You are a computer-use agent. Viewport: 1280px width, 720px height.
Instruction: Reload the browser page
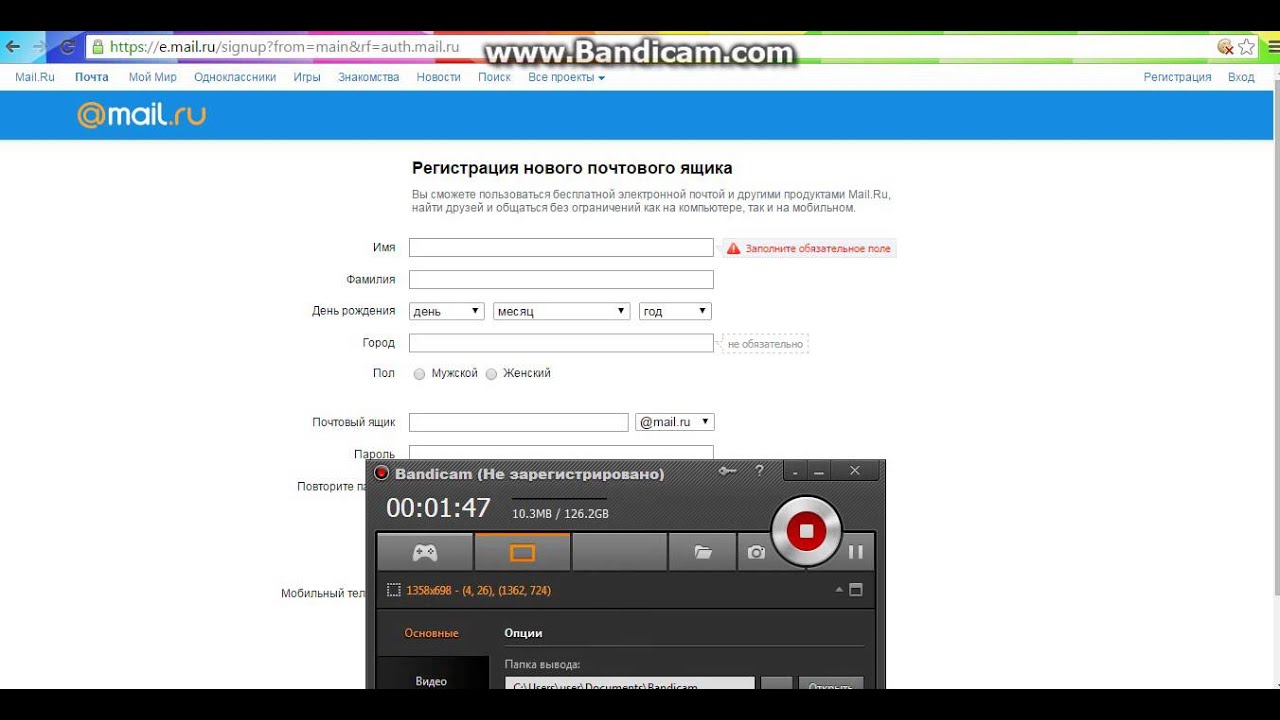(x=67, y=47)
